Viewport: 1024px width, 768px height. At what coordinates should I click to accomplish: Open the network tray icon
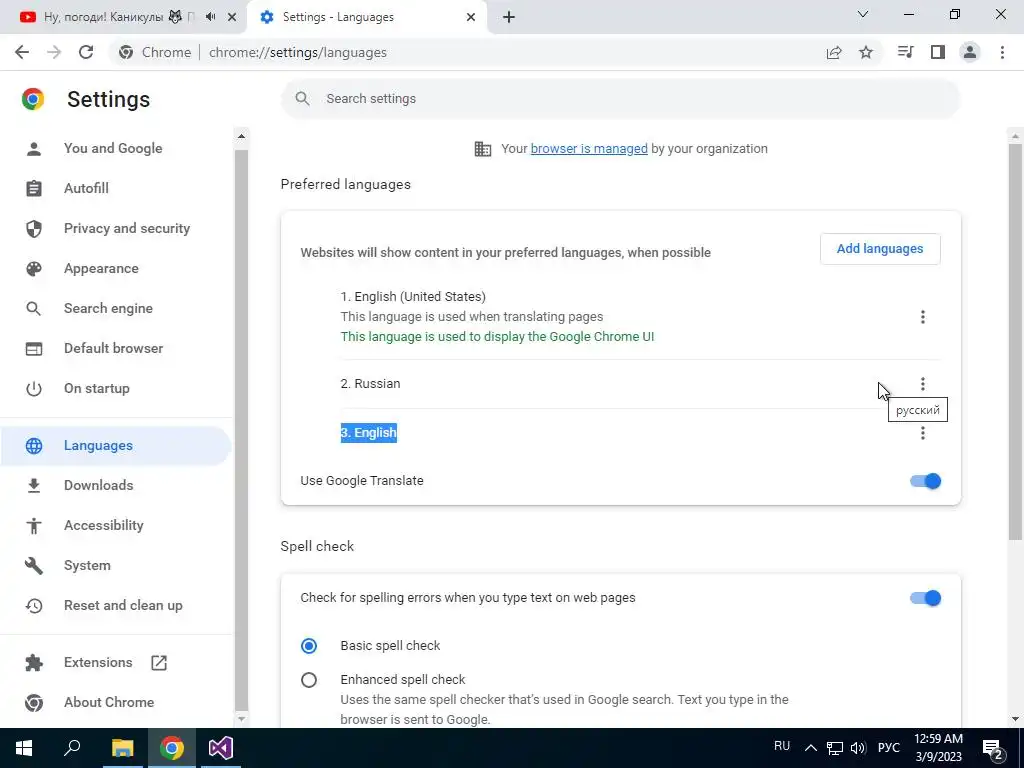tap(835, 748)
